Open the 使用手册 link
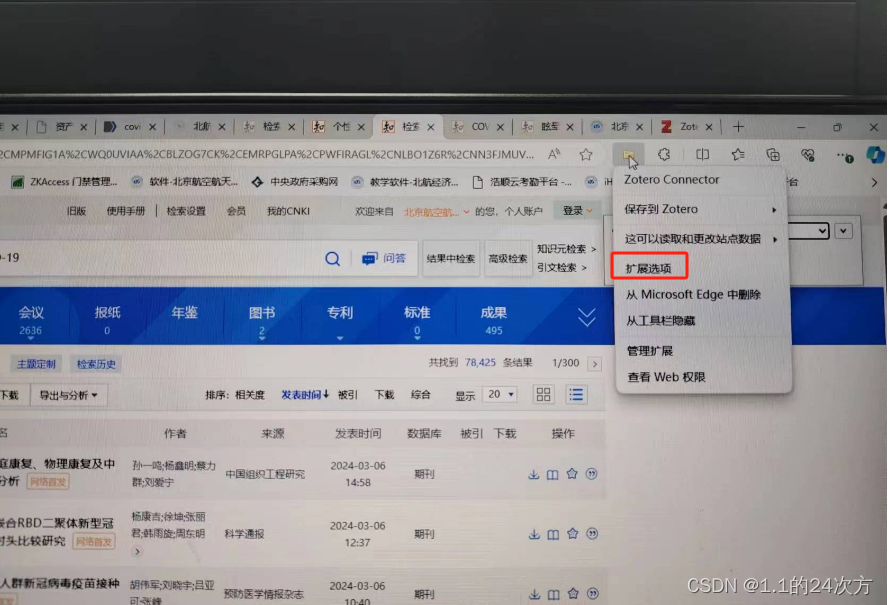889x605 pixels. (126, 211)
